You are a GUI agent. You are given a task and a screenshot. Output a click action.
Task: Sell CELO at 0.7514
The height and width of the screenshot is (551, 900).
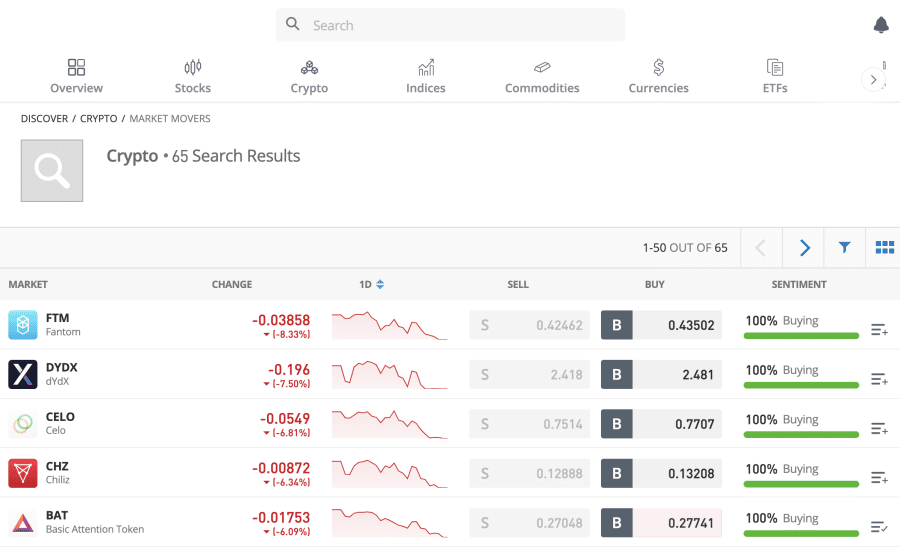point(529,424)
